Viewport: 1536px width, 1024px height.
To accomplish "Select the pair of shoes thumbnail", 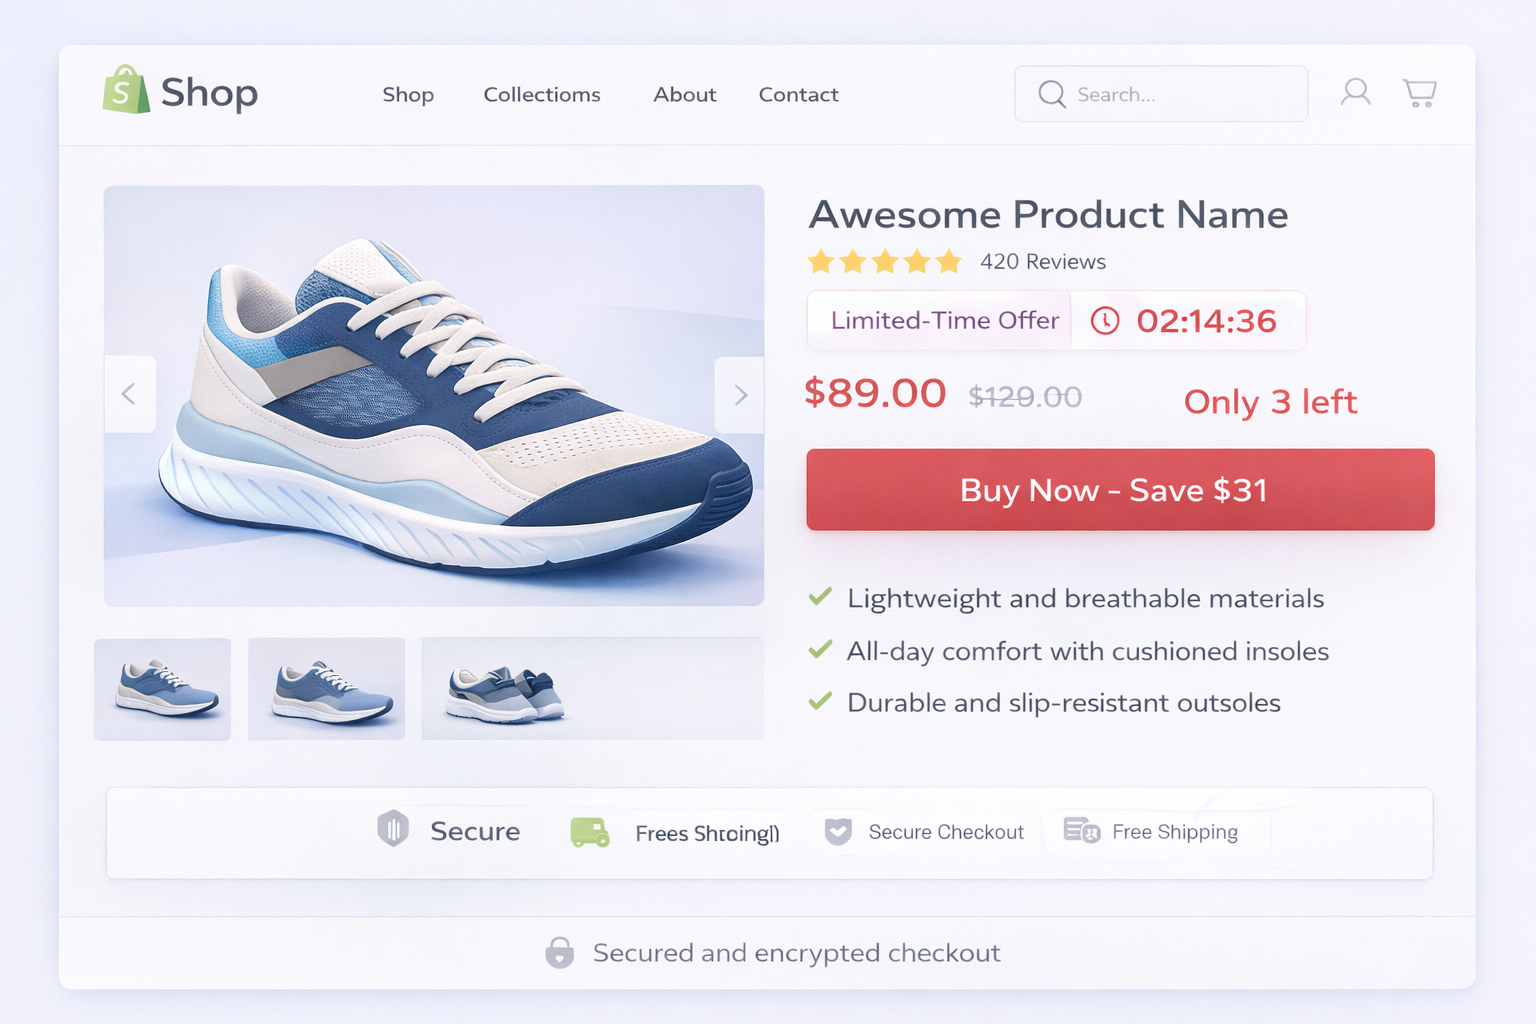I will pyautogui.click(x=593, y=689).
